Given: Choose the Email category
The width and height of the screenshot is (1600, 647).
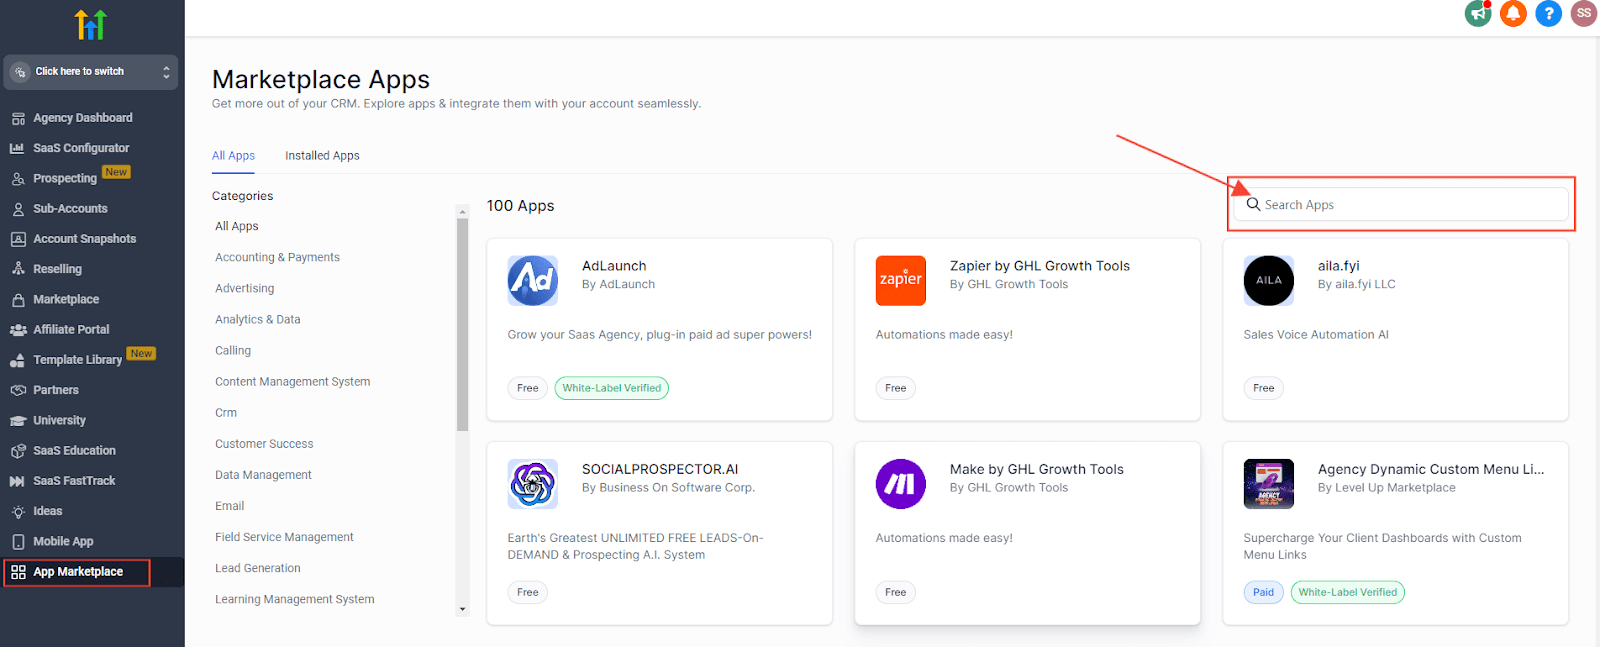Looking at the screenshot, I should click(x=229, y=506).
